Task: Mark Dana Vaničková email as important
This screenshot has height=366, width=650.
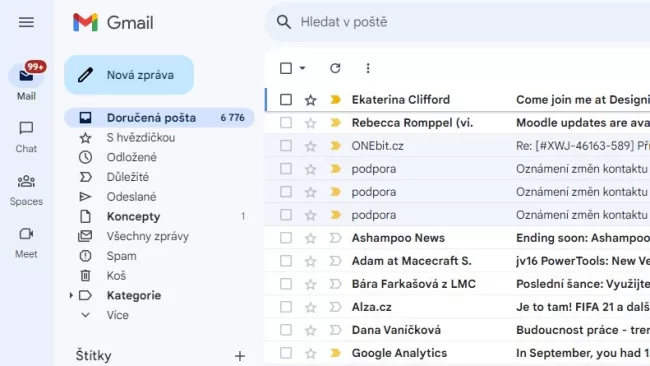Action: click(x=335, y=330)
